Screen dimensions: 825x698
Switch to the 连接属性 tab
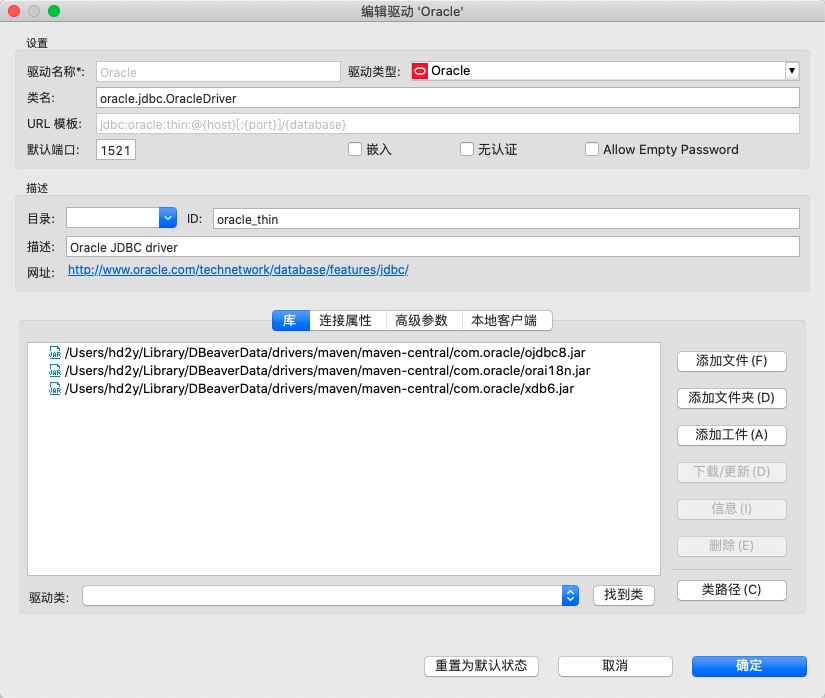tap(346, 320)
